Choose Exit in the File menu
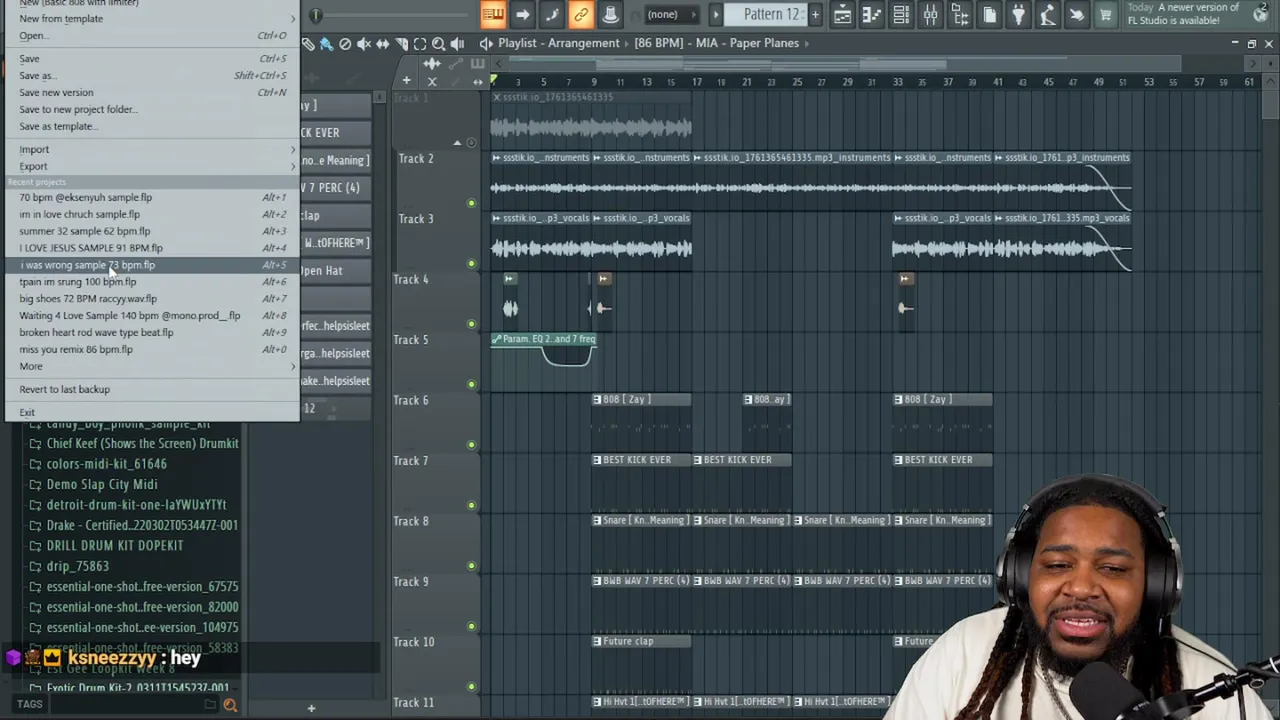 151,413
